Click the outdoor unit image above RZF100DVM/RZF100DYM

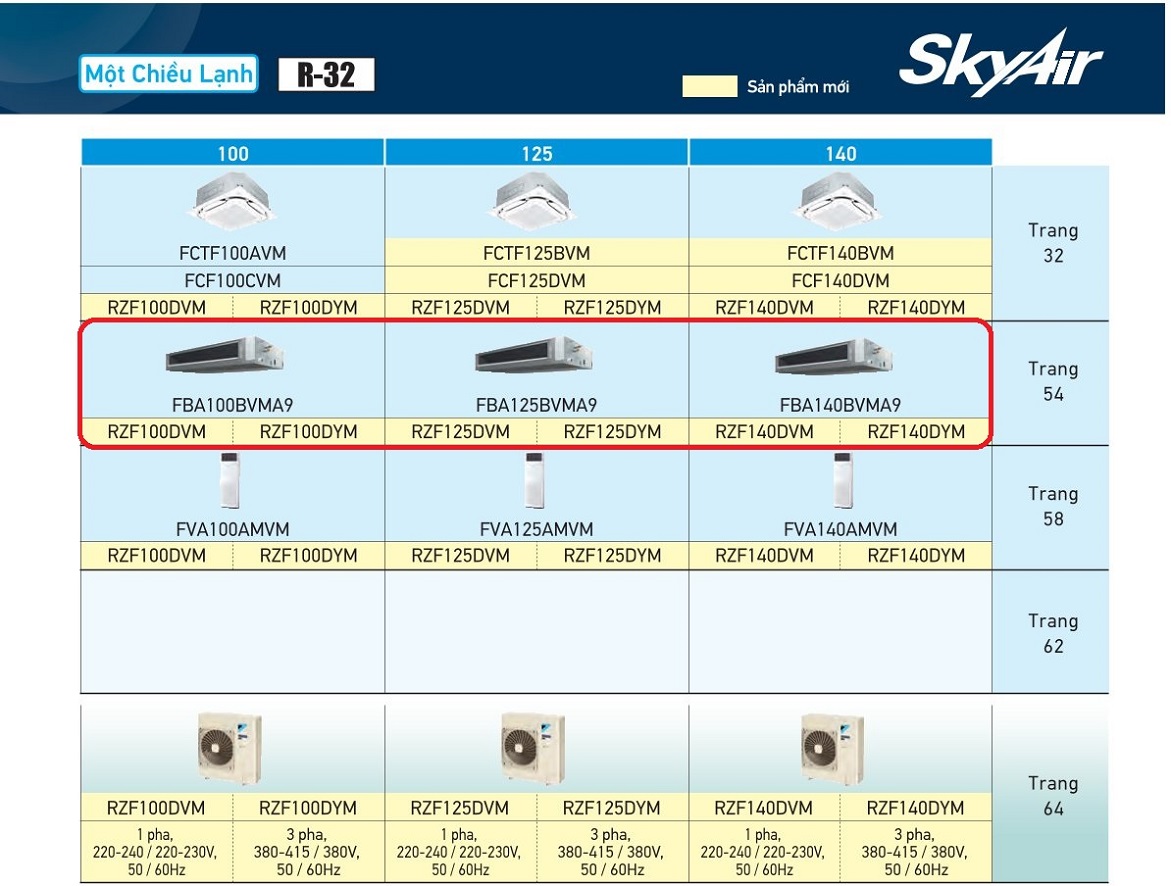click(229, 749)
